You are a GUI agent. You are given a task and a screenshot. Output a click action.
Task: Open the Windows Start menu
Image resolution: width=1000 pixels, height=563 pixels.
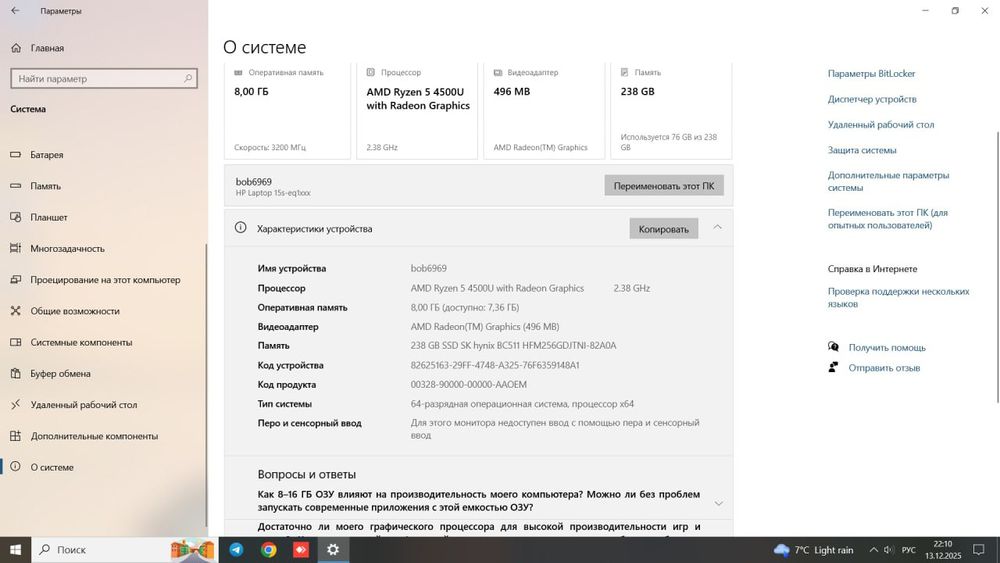tap(15, 550)
